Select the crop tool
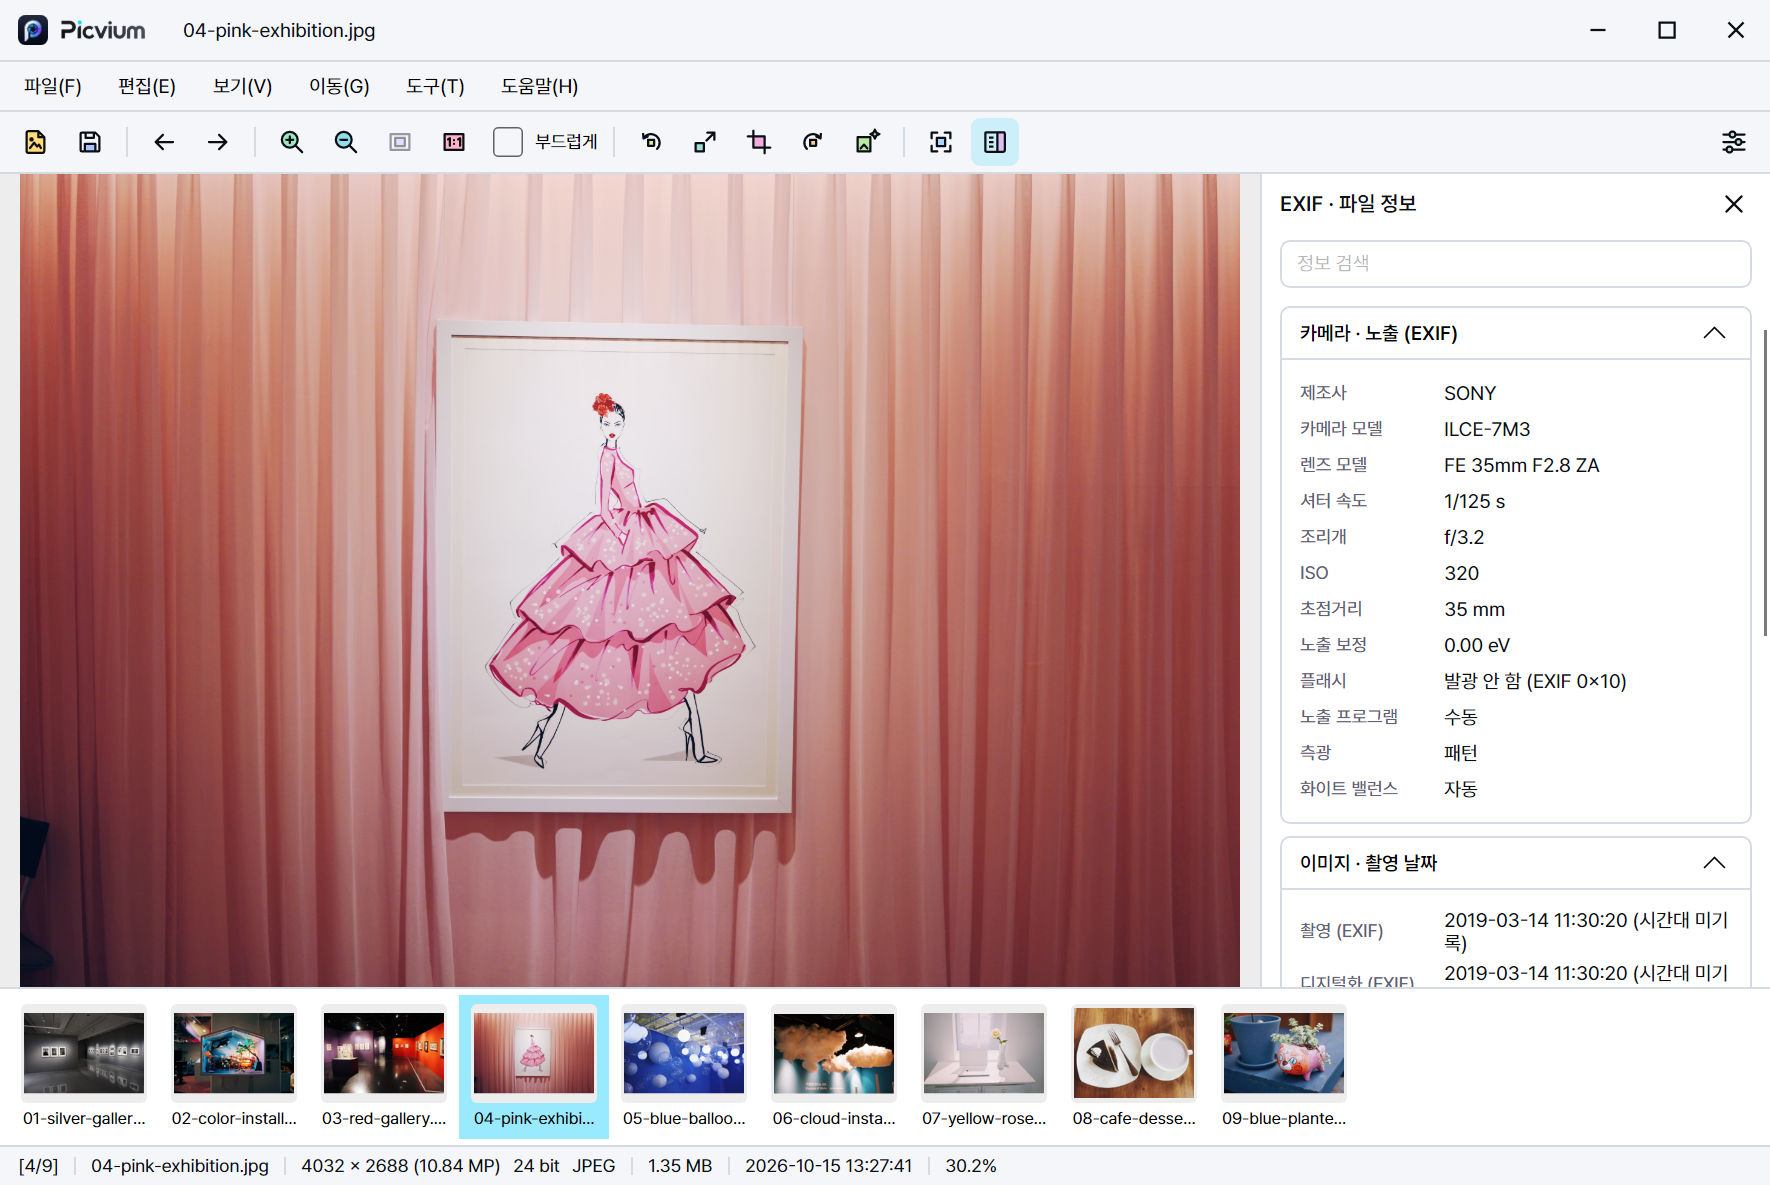Screen dimensions: 1770x1185 click(x=759, y=142)
